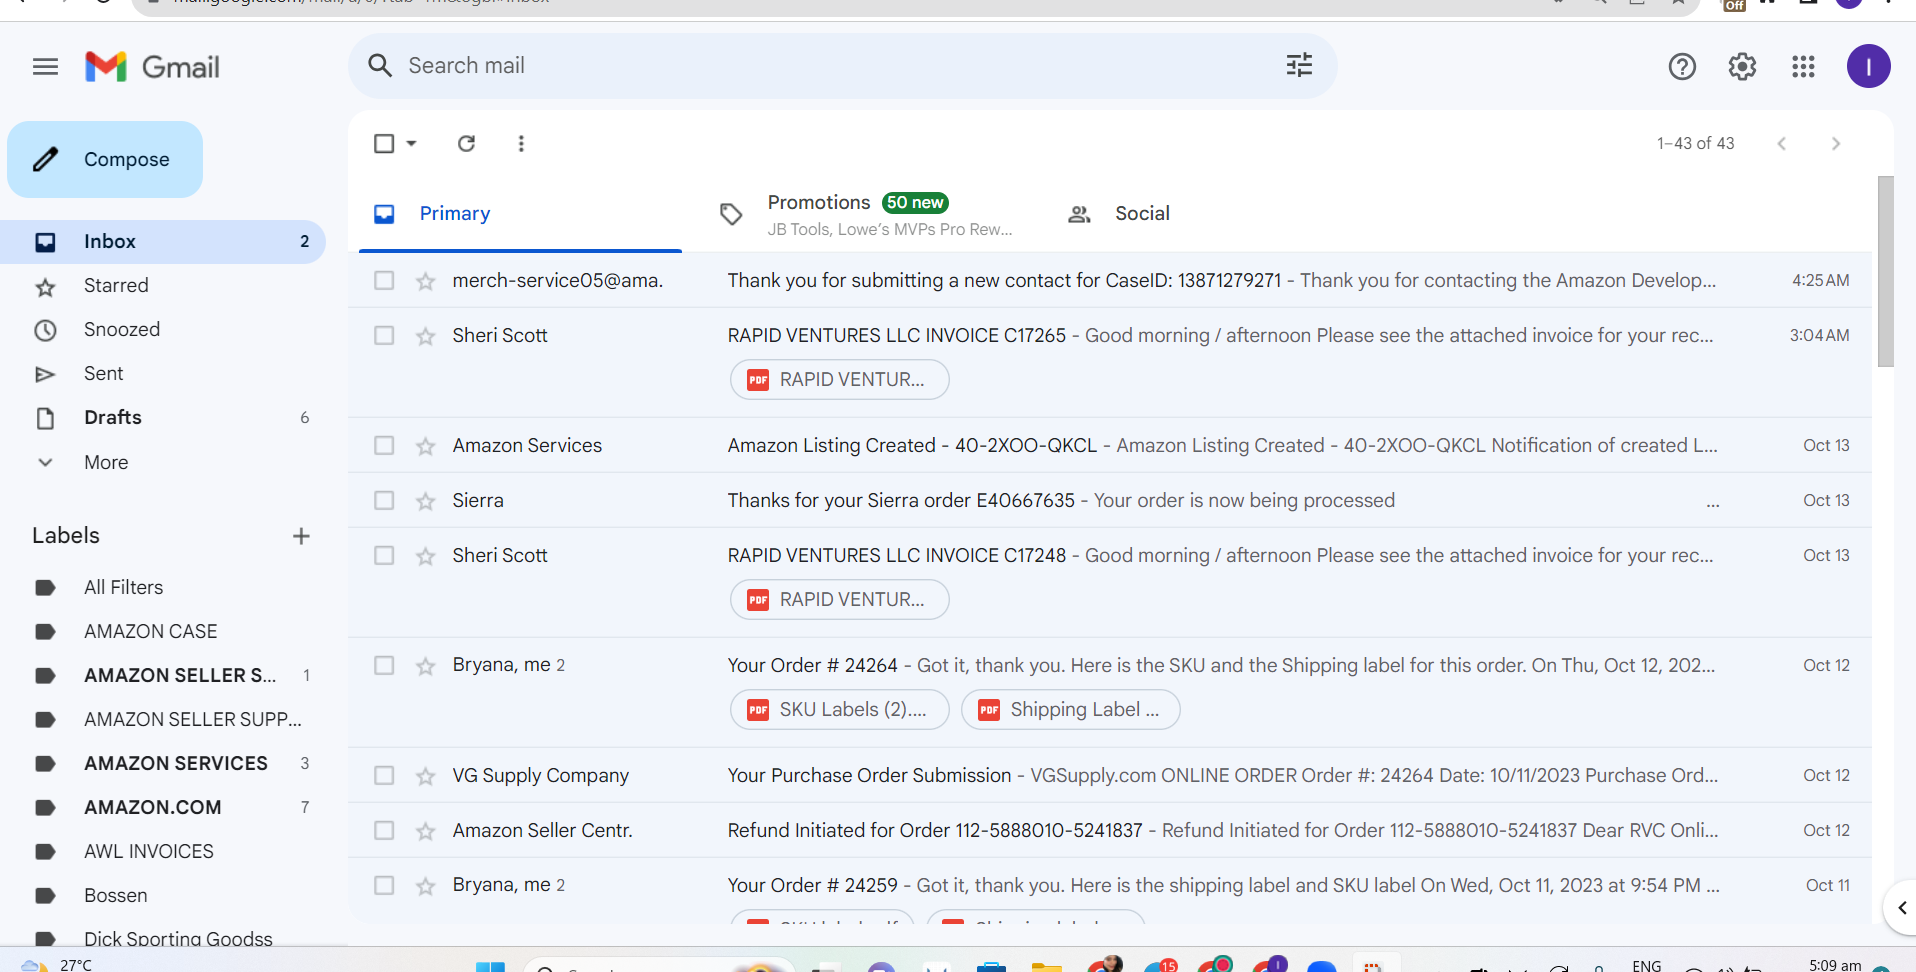Open the Shipping Label PDF attachment

[x=1071, y=710]
